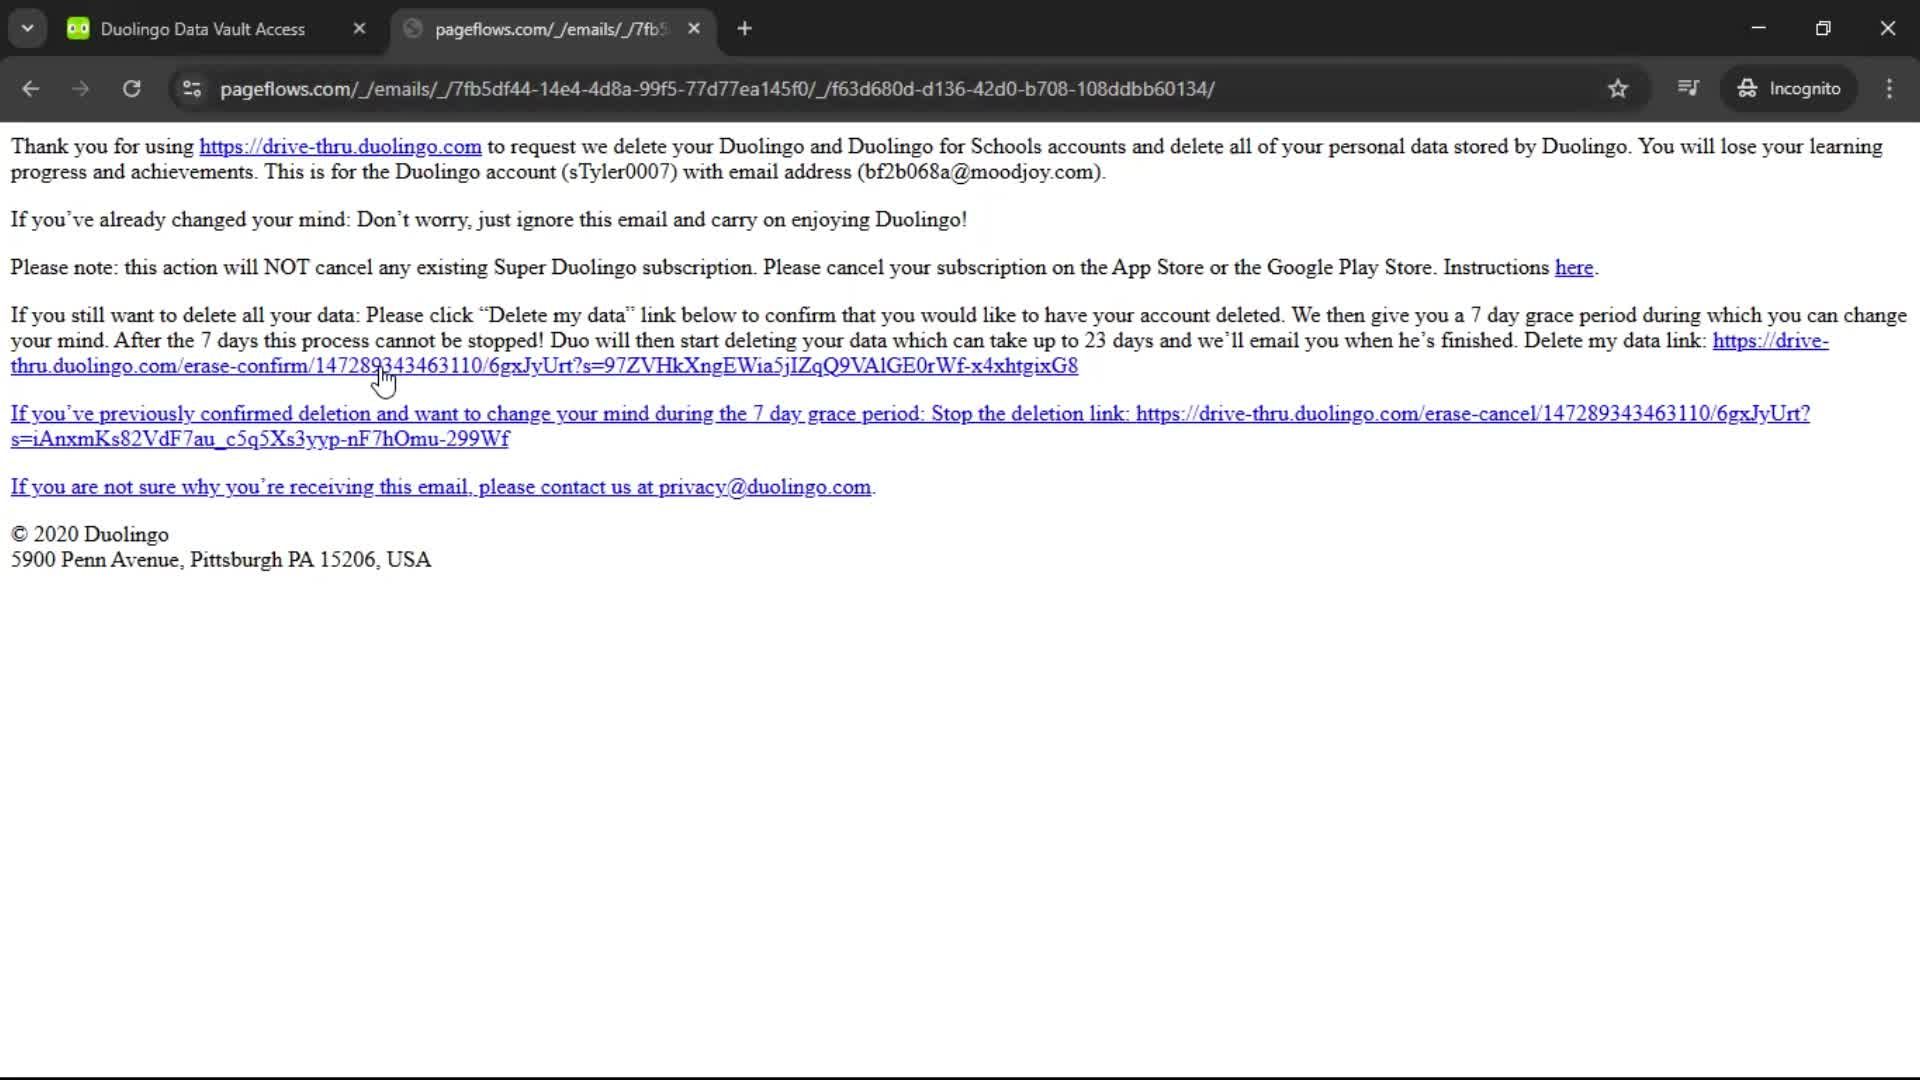Open a new tab with plus icon

744,29
